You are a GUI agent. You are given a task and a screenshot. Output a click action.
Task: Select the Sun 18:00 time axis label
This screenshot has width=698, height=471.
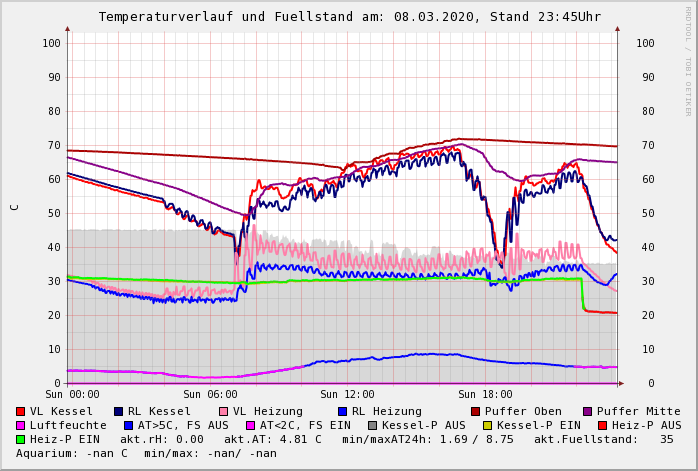(x=486, y=395)
